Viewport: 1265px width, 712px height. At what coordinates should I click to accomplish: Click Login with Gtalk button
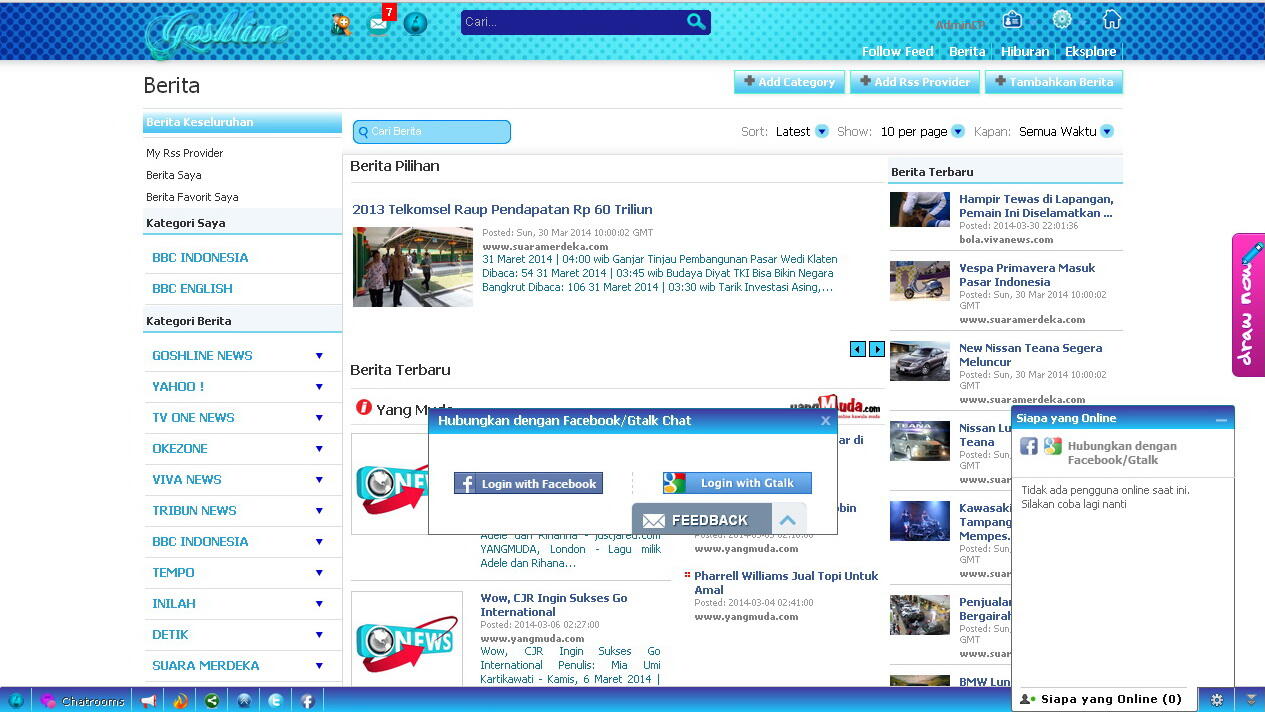click(737, 483)
